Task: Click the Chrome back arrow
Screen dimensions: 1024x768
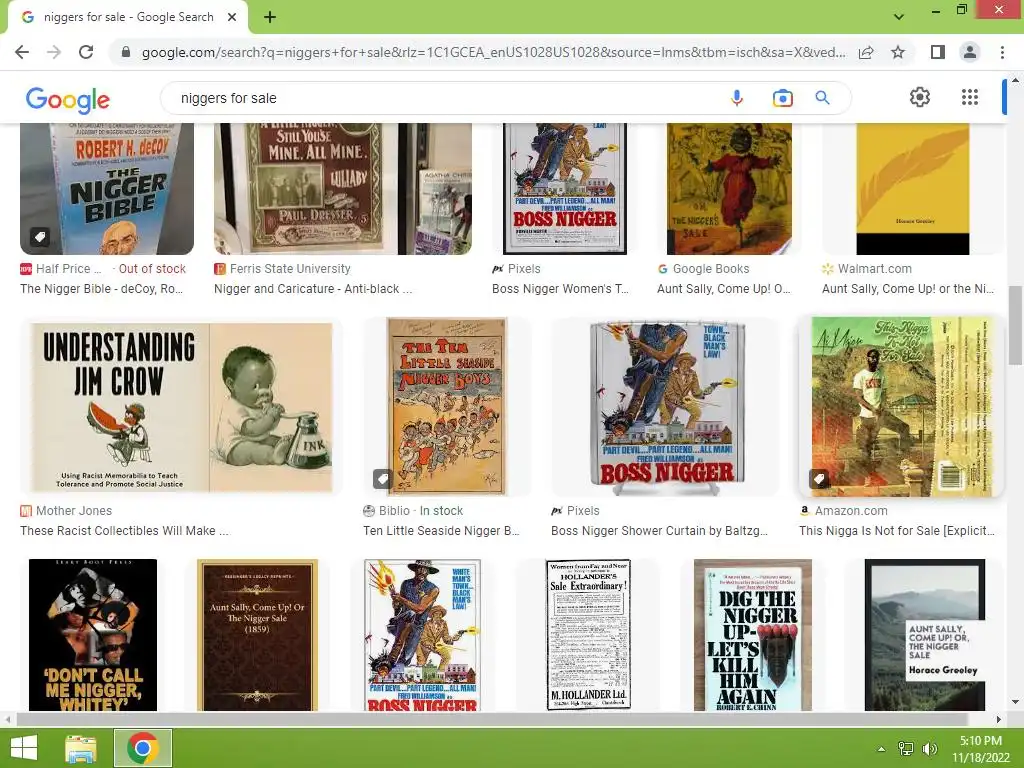Action: tap(22, 52)
